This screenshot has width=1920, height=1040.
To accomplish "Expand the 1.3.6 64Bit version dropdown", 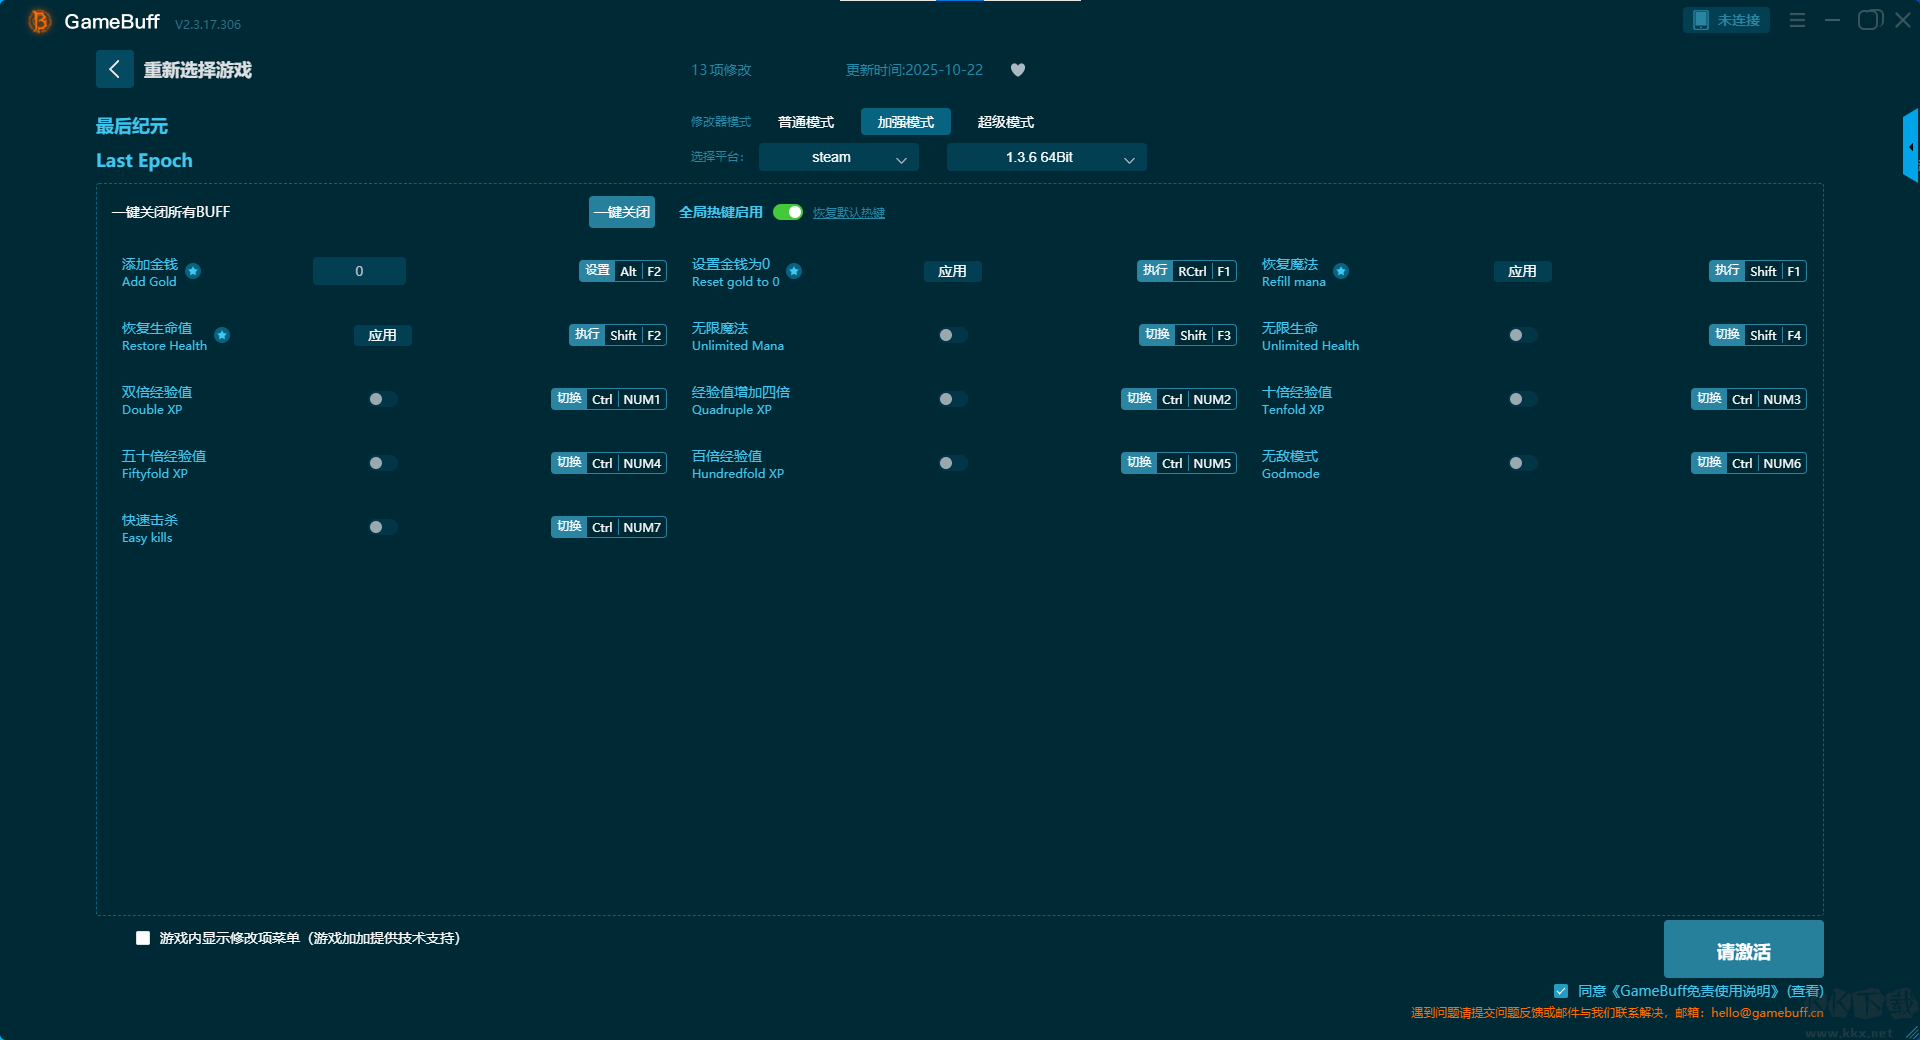I will click(x=1046, y=157).
